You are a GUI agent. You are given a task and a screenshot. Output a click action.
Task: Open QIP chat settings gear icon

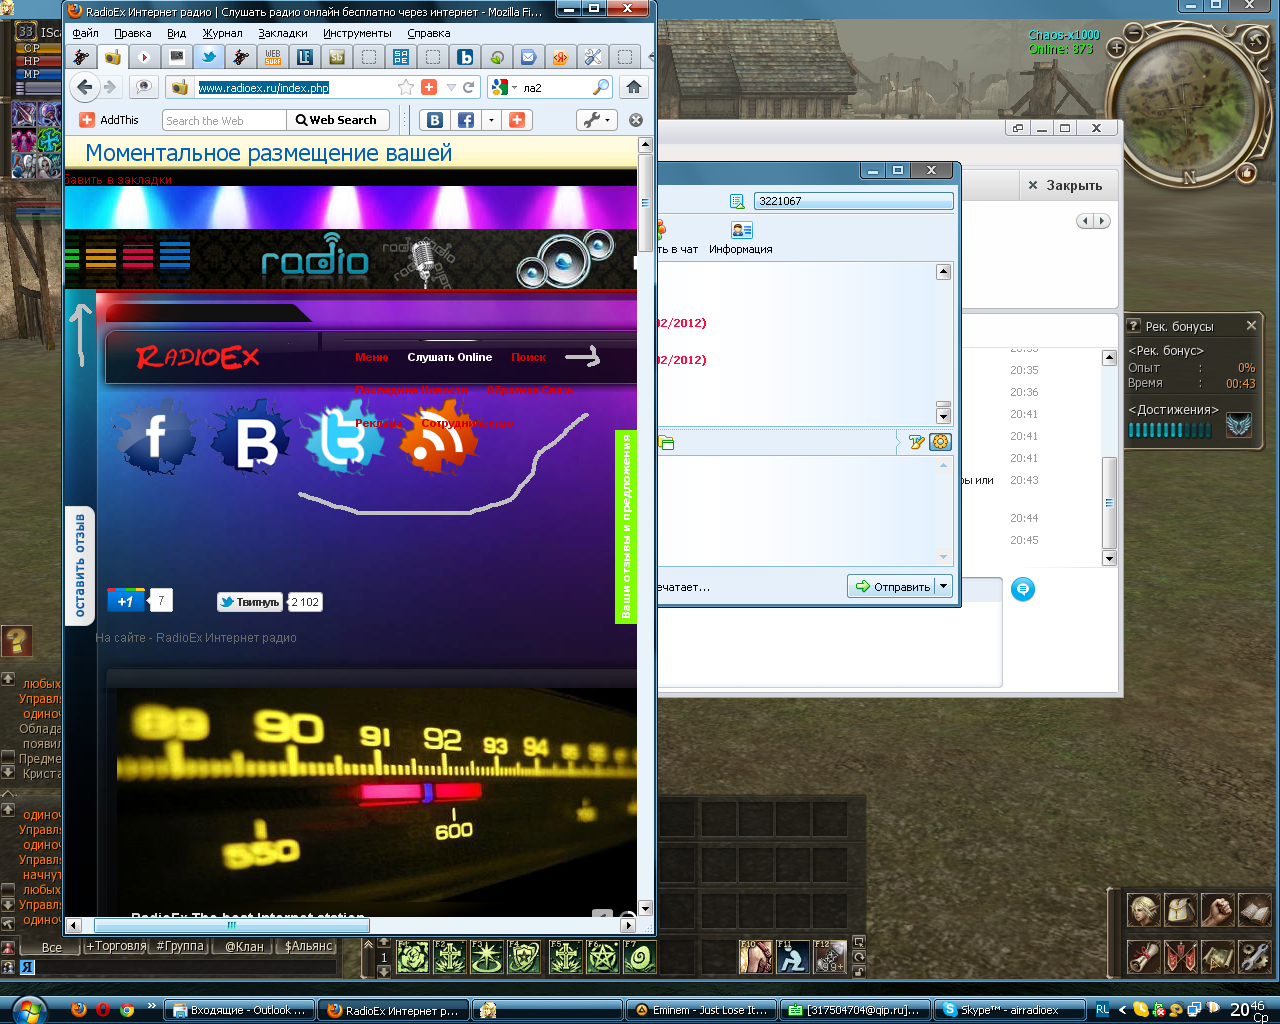[x=940, y=442]
